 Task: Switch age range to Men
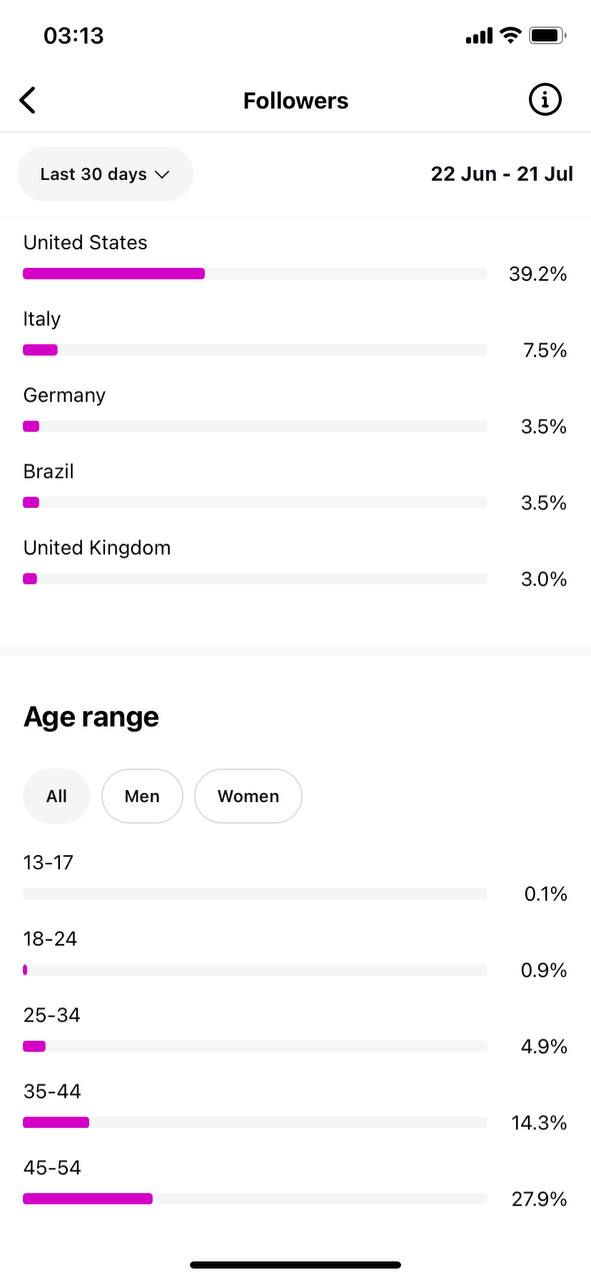142,796
